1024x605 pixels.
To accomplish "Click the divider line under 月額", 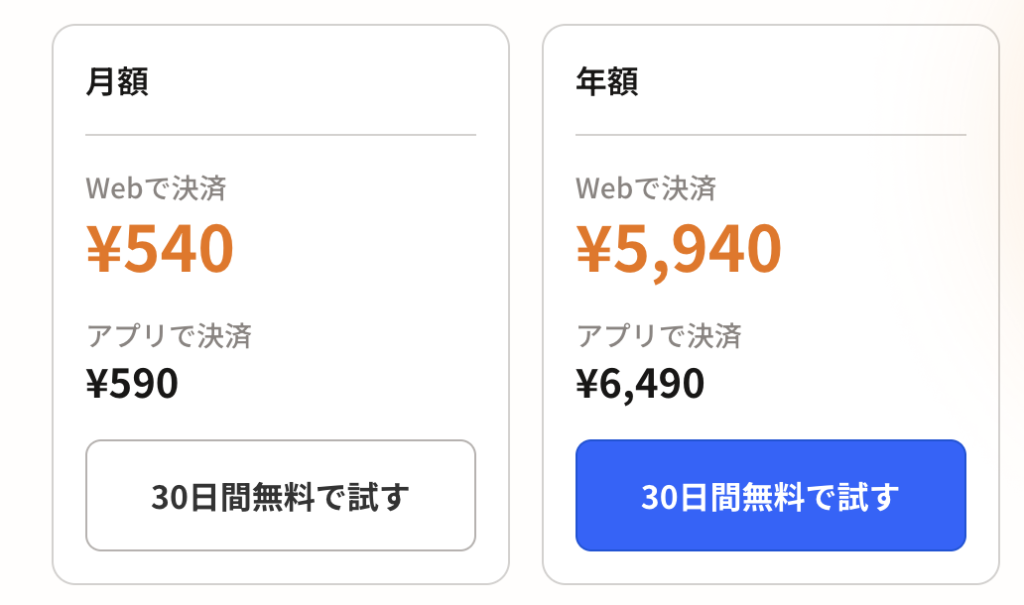I will click(x=280, y=134).
